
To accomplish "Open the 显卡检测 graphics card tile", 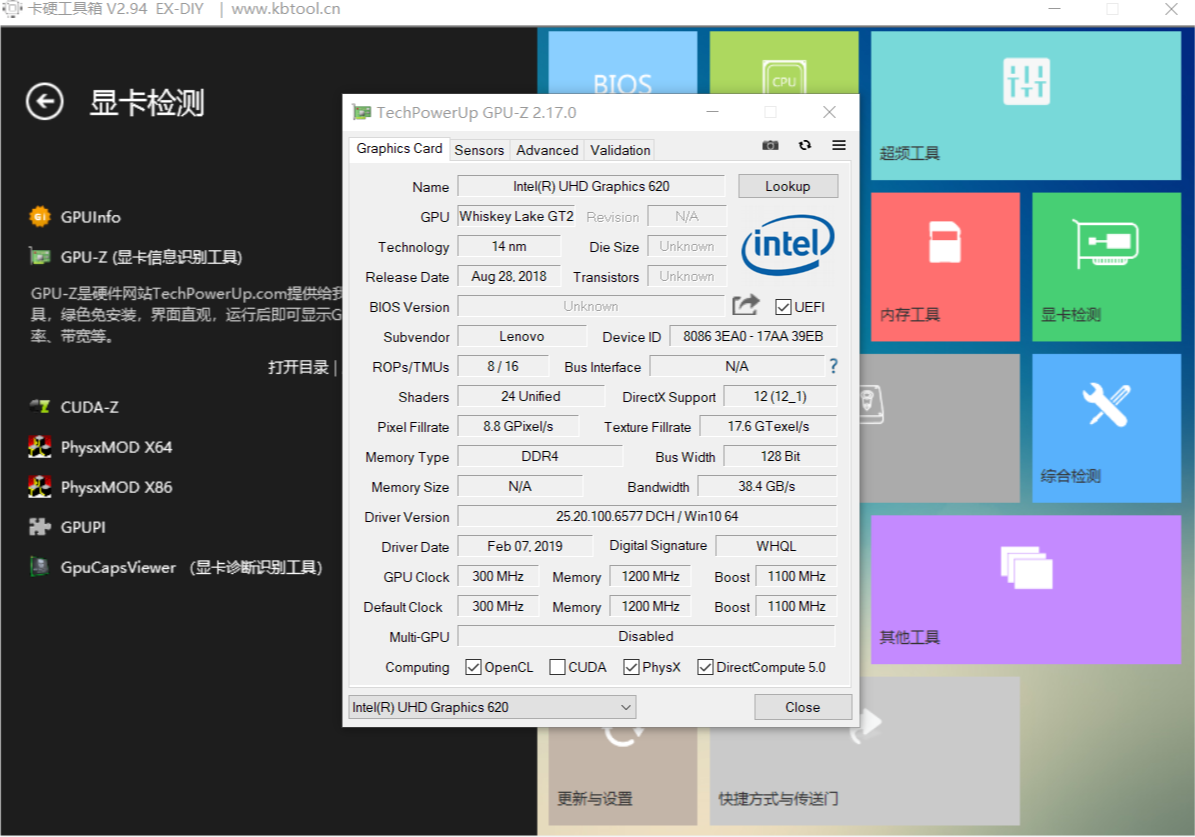I will [1107, 267].
